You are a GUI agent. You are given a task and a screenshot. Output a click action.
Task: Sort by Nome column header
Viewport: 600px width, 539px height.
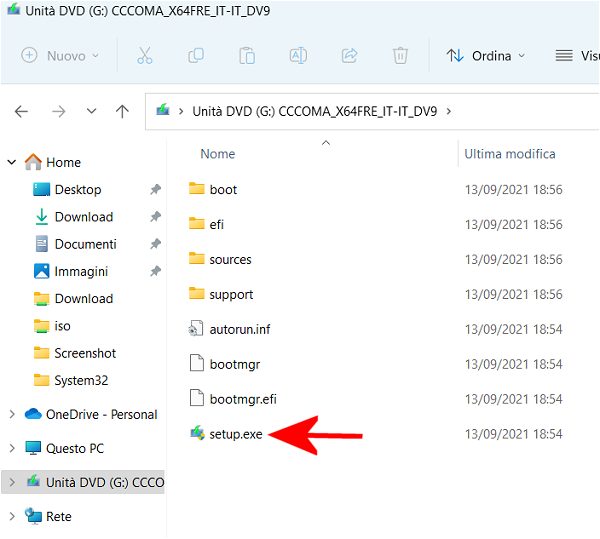[x=218, y=154]
